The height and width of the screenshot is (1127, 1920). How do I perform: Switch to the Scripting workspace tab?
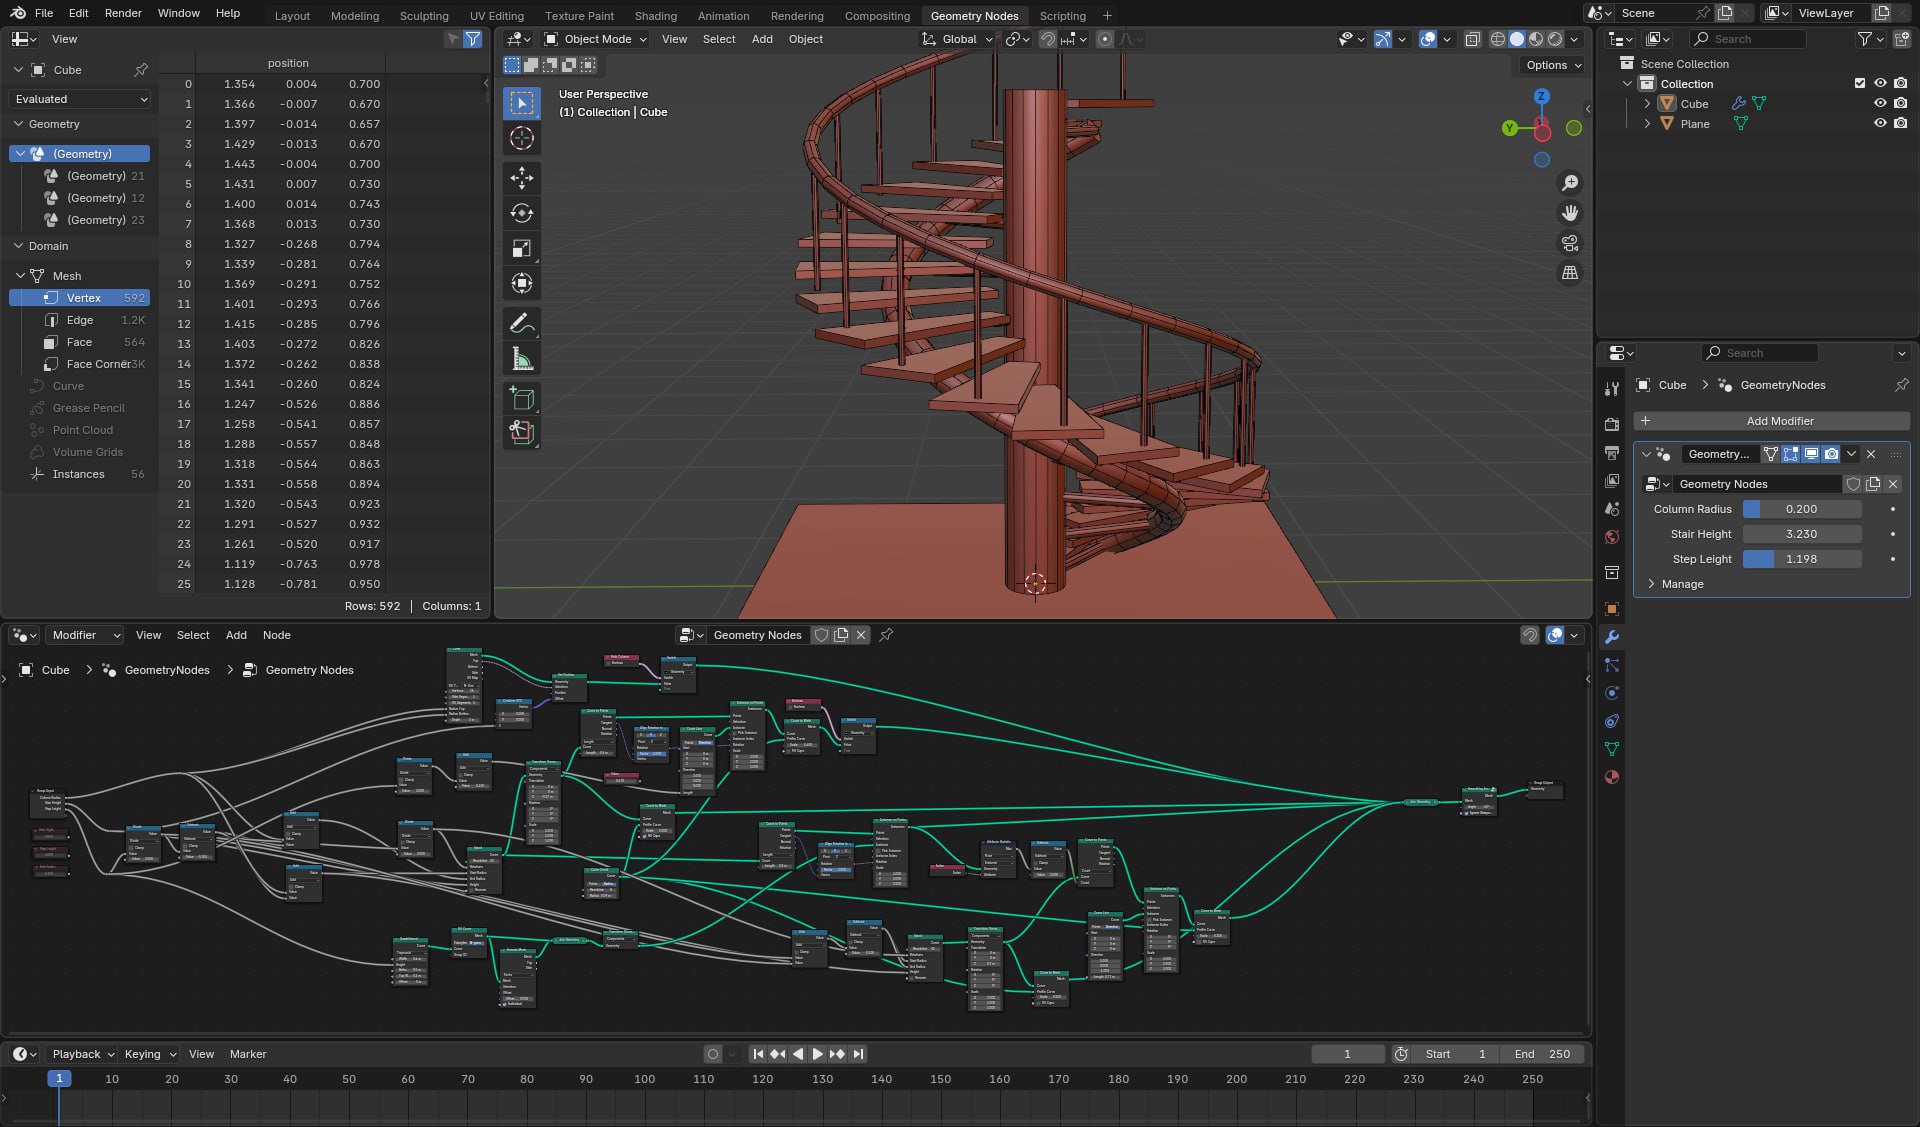(x=1062, y=16)
